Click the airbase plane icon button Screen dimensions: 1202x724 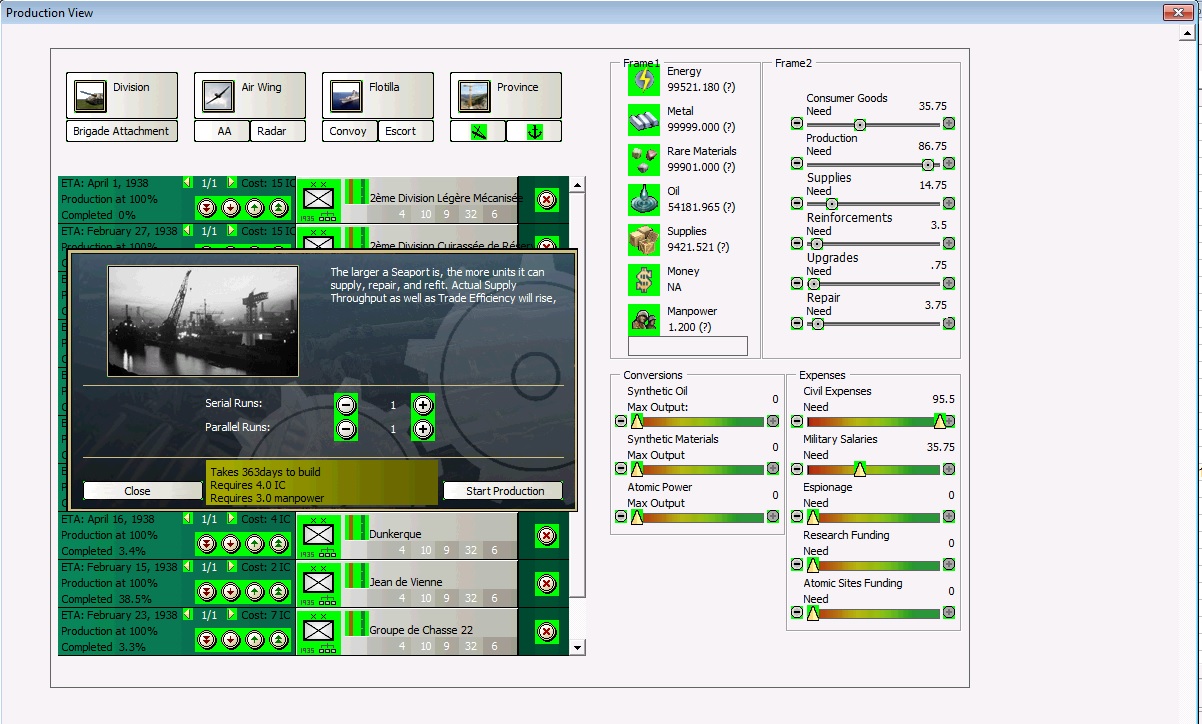click(478, 131)
